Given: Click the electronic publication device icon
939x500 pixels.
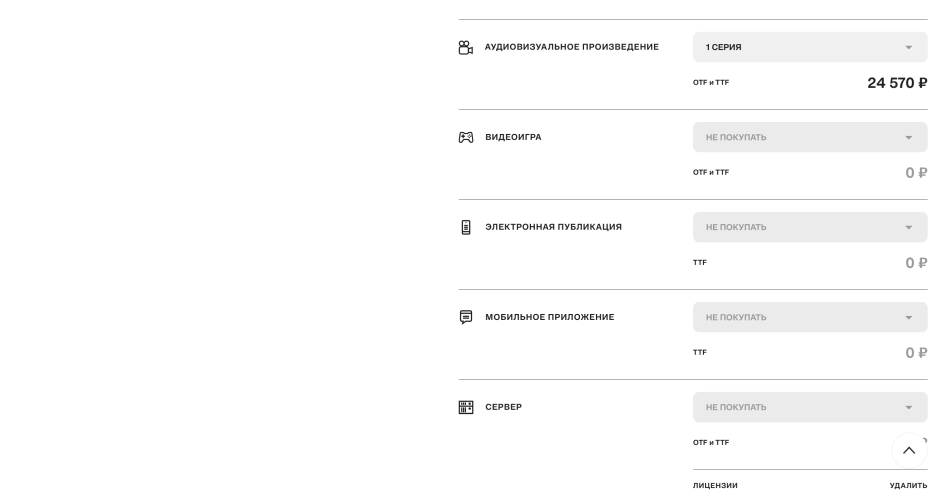Looking at the screenshot, I should [x=466, y=227].
